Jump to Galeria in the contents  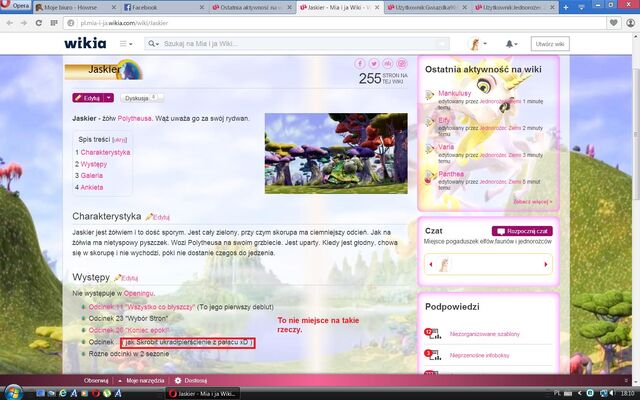tap(91, 176)
